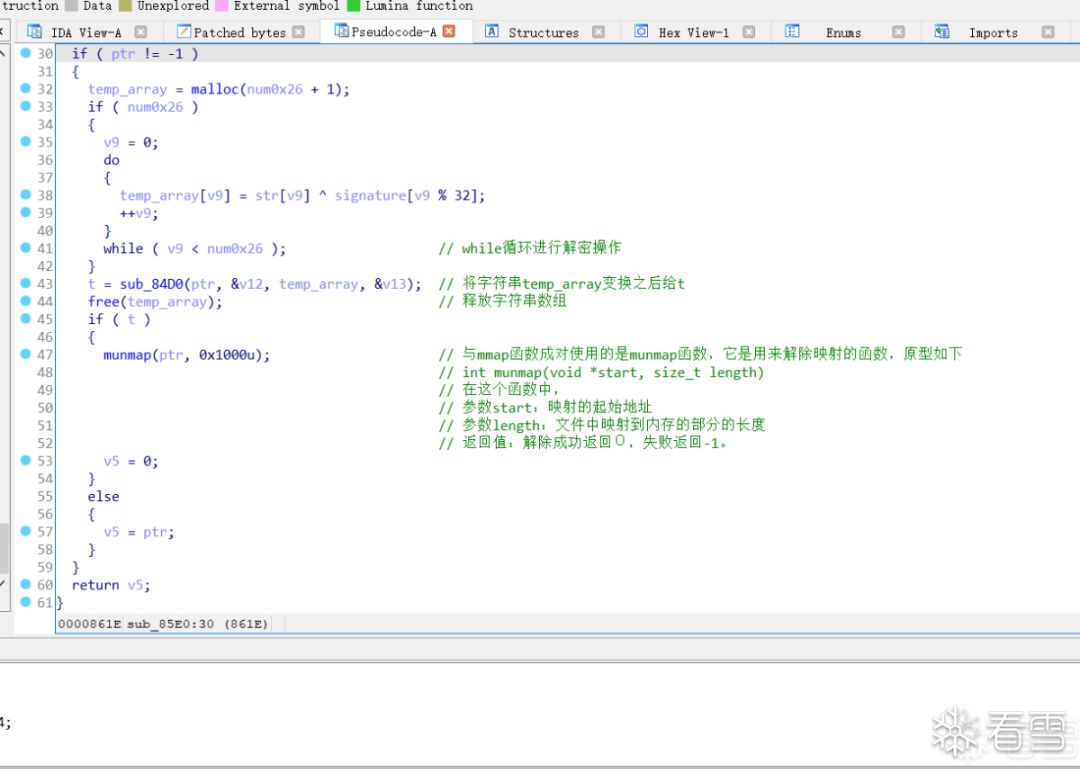Viewport: 1080px width, 773px height.
Task: Click line number 55 else
Action: (45, 497)
